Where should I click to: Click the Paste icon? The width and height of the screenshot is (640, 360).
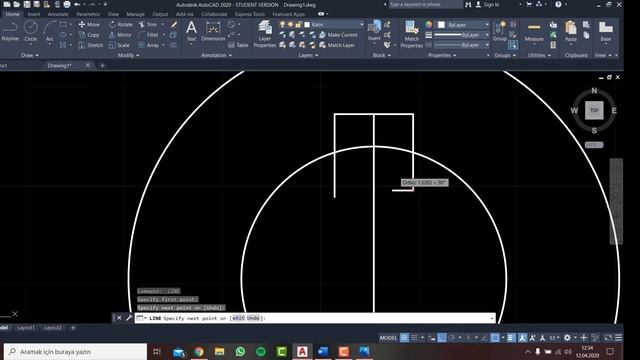[x=571, y=31]
